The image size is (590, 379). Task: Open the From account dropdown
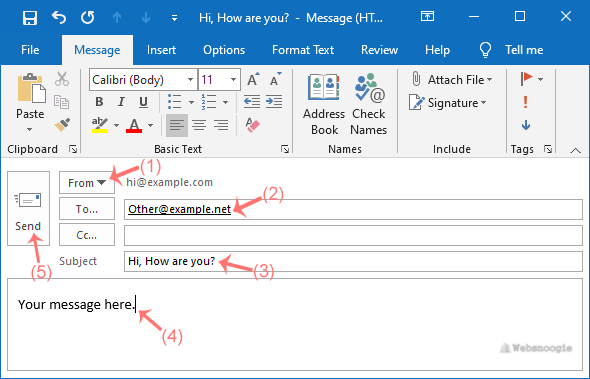point(87,183)
